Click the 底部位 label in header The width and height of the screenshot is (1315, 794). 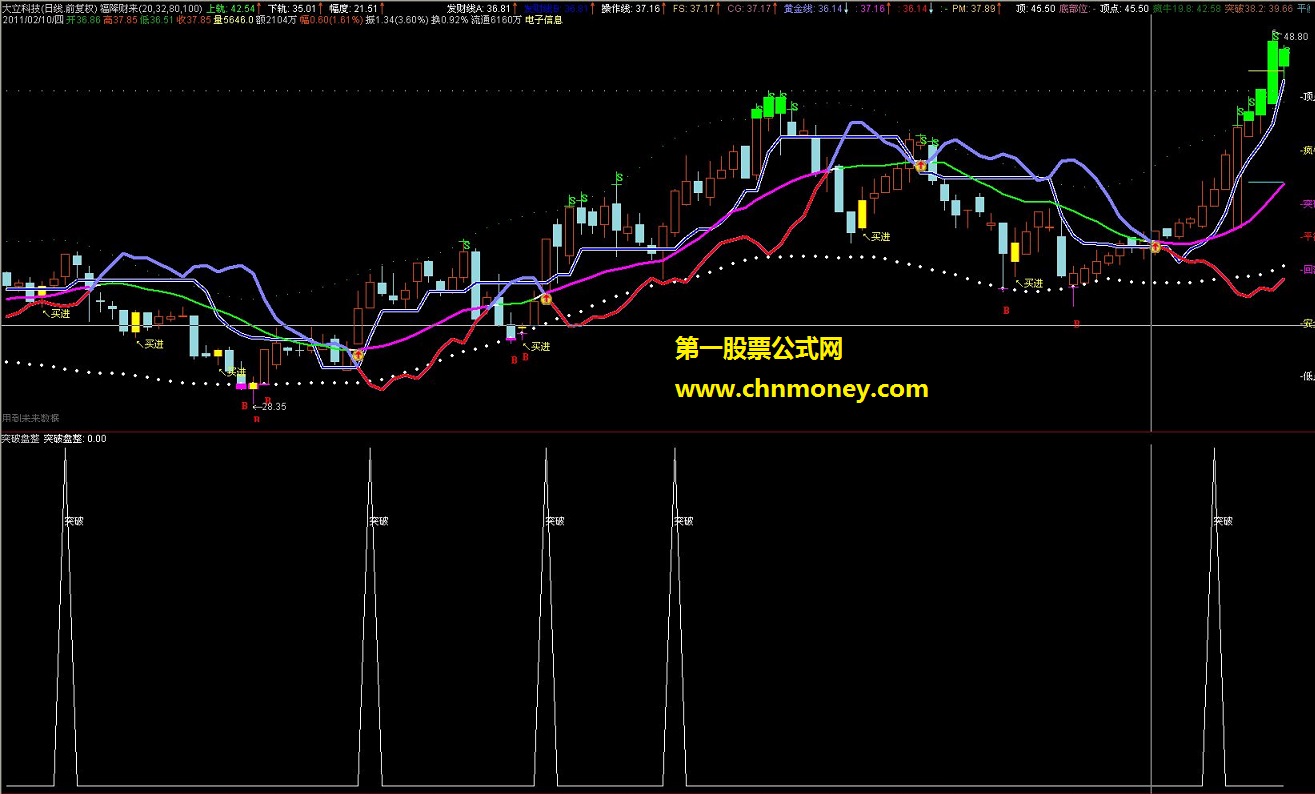pos(1075,7)
